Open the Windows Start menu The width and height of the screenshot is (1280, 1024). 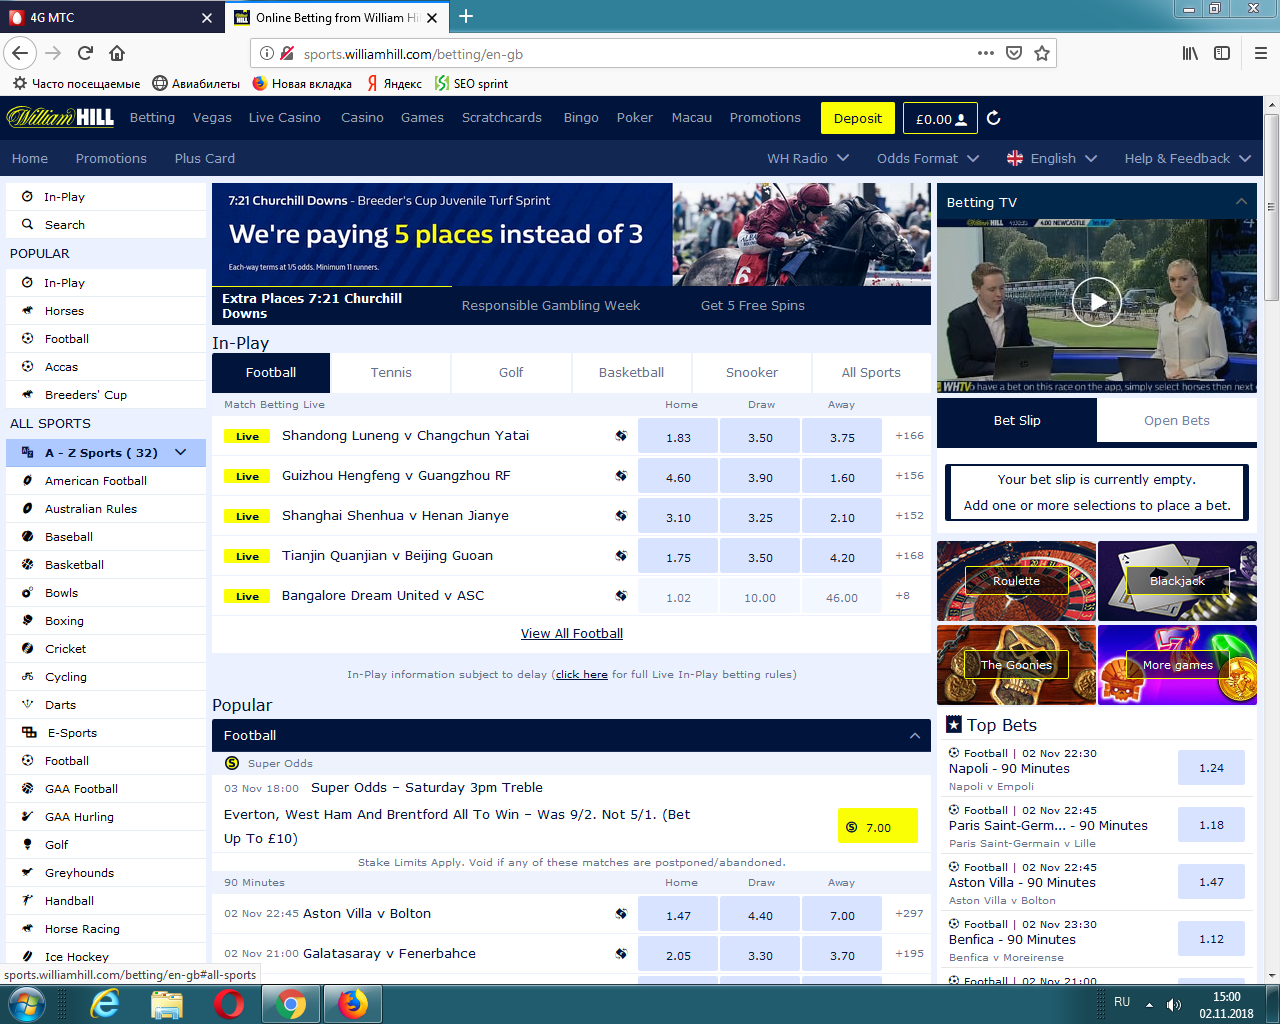(x=26, y=1003)
